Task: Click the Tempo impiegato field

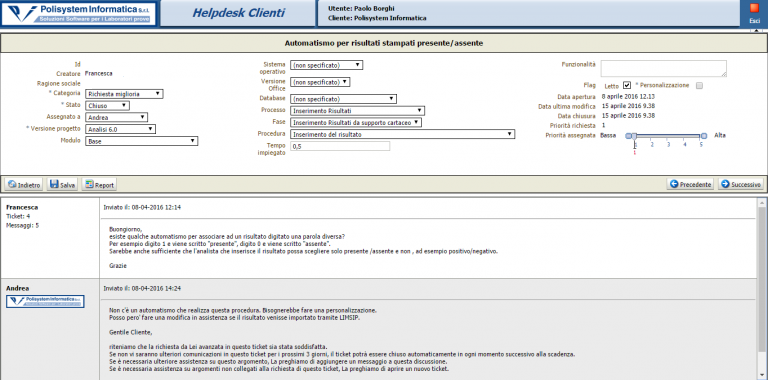Action: 340,146
